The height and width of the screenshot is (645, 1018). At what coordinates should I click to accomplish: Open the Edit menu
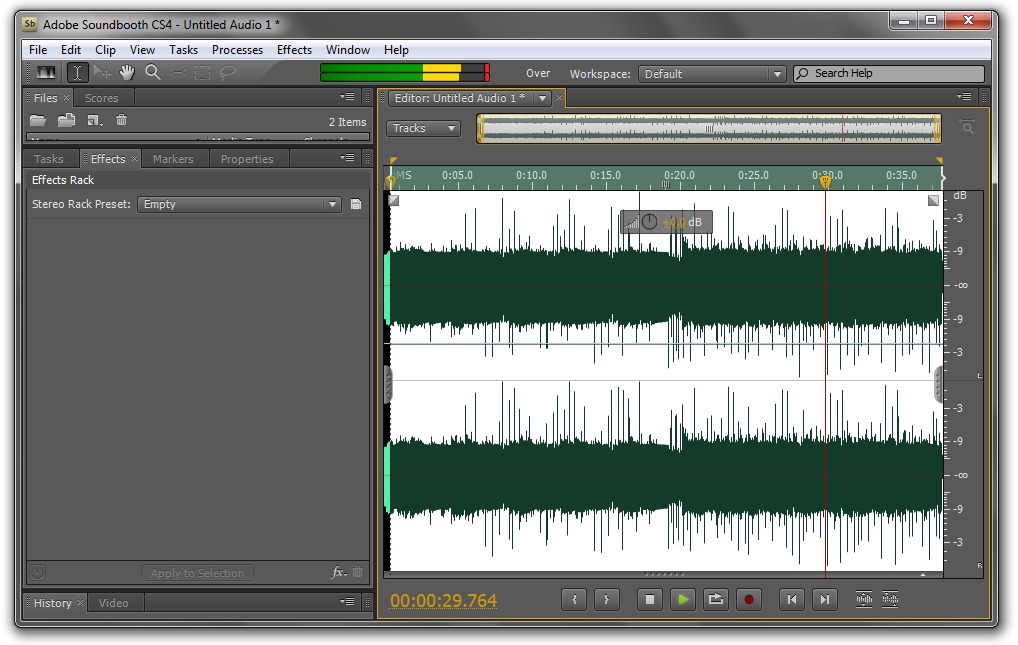71,49
